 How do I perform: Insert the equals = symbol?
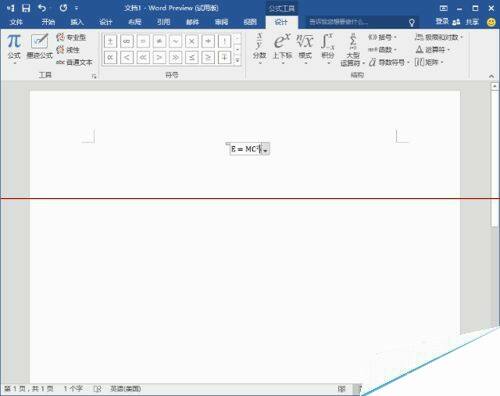143,41
